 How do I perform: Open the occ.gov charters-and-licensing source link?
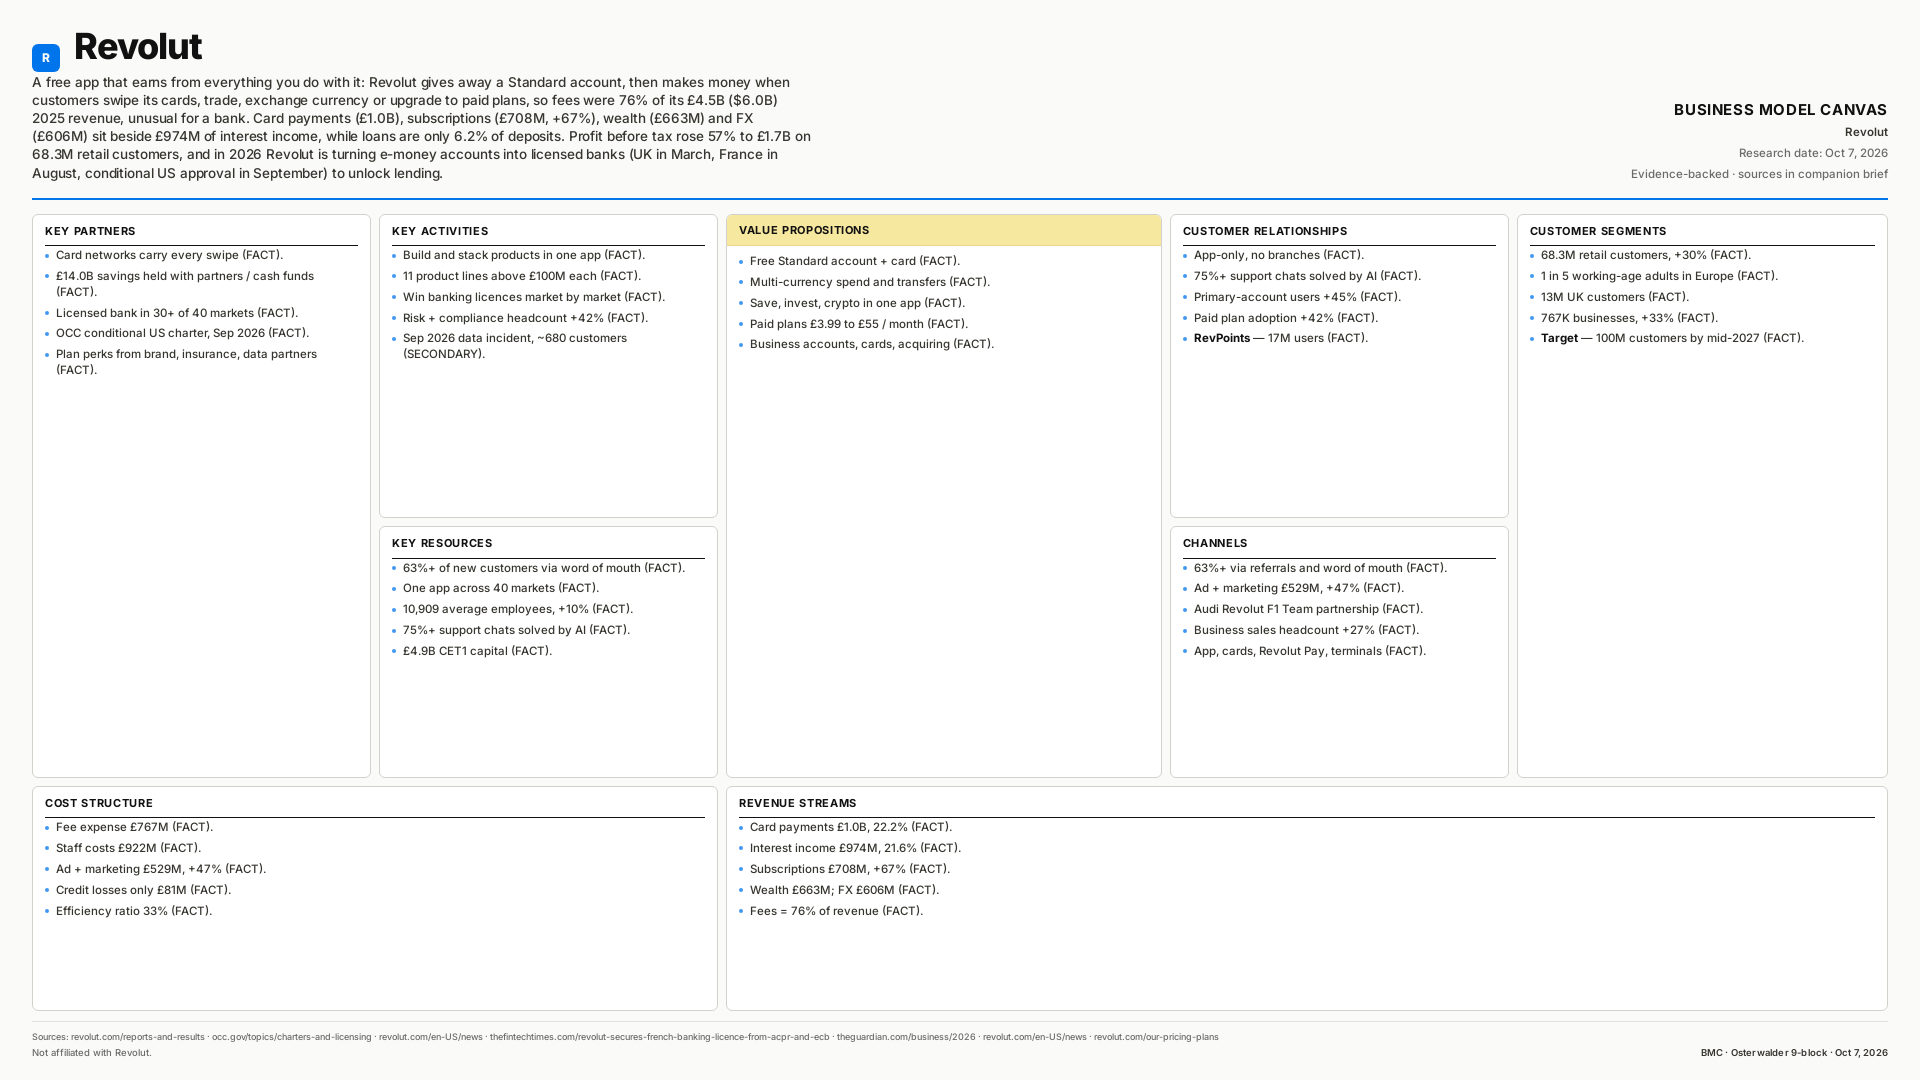point(291,1037)
